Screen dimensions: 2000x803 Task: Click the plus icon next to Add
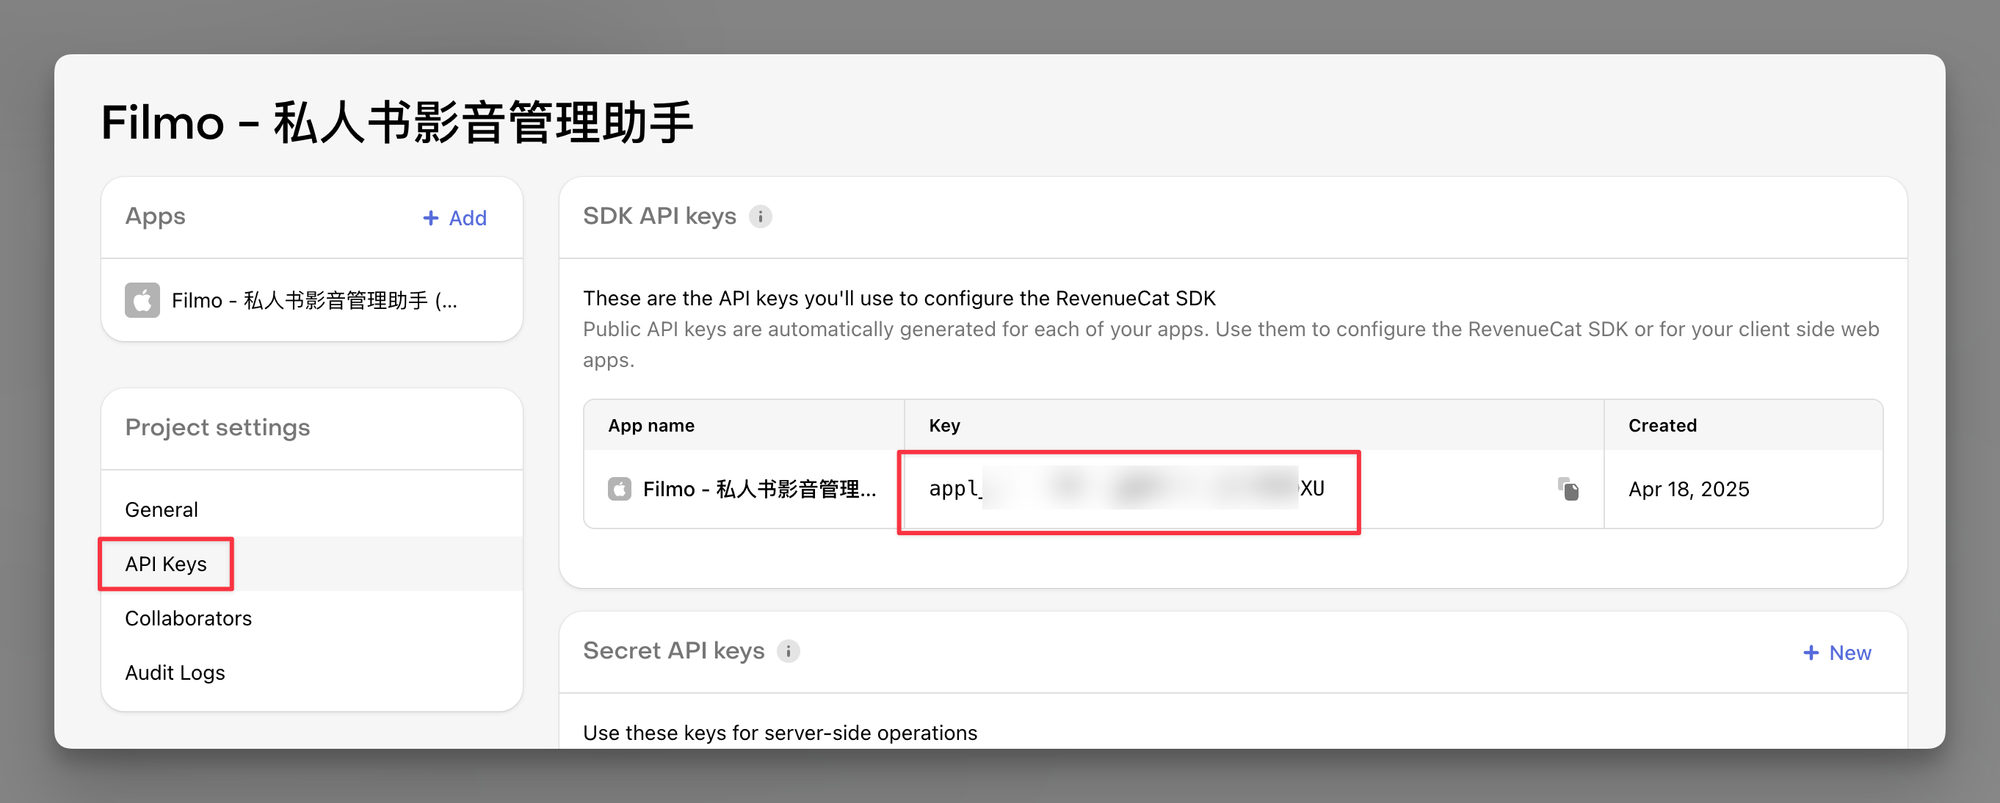(431, 218)
